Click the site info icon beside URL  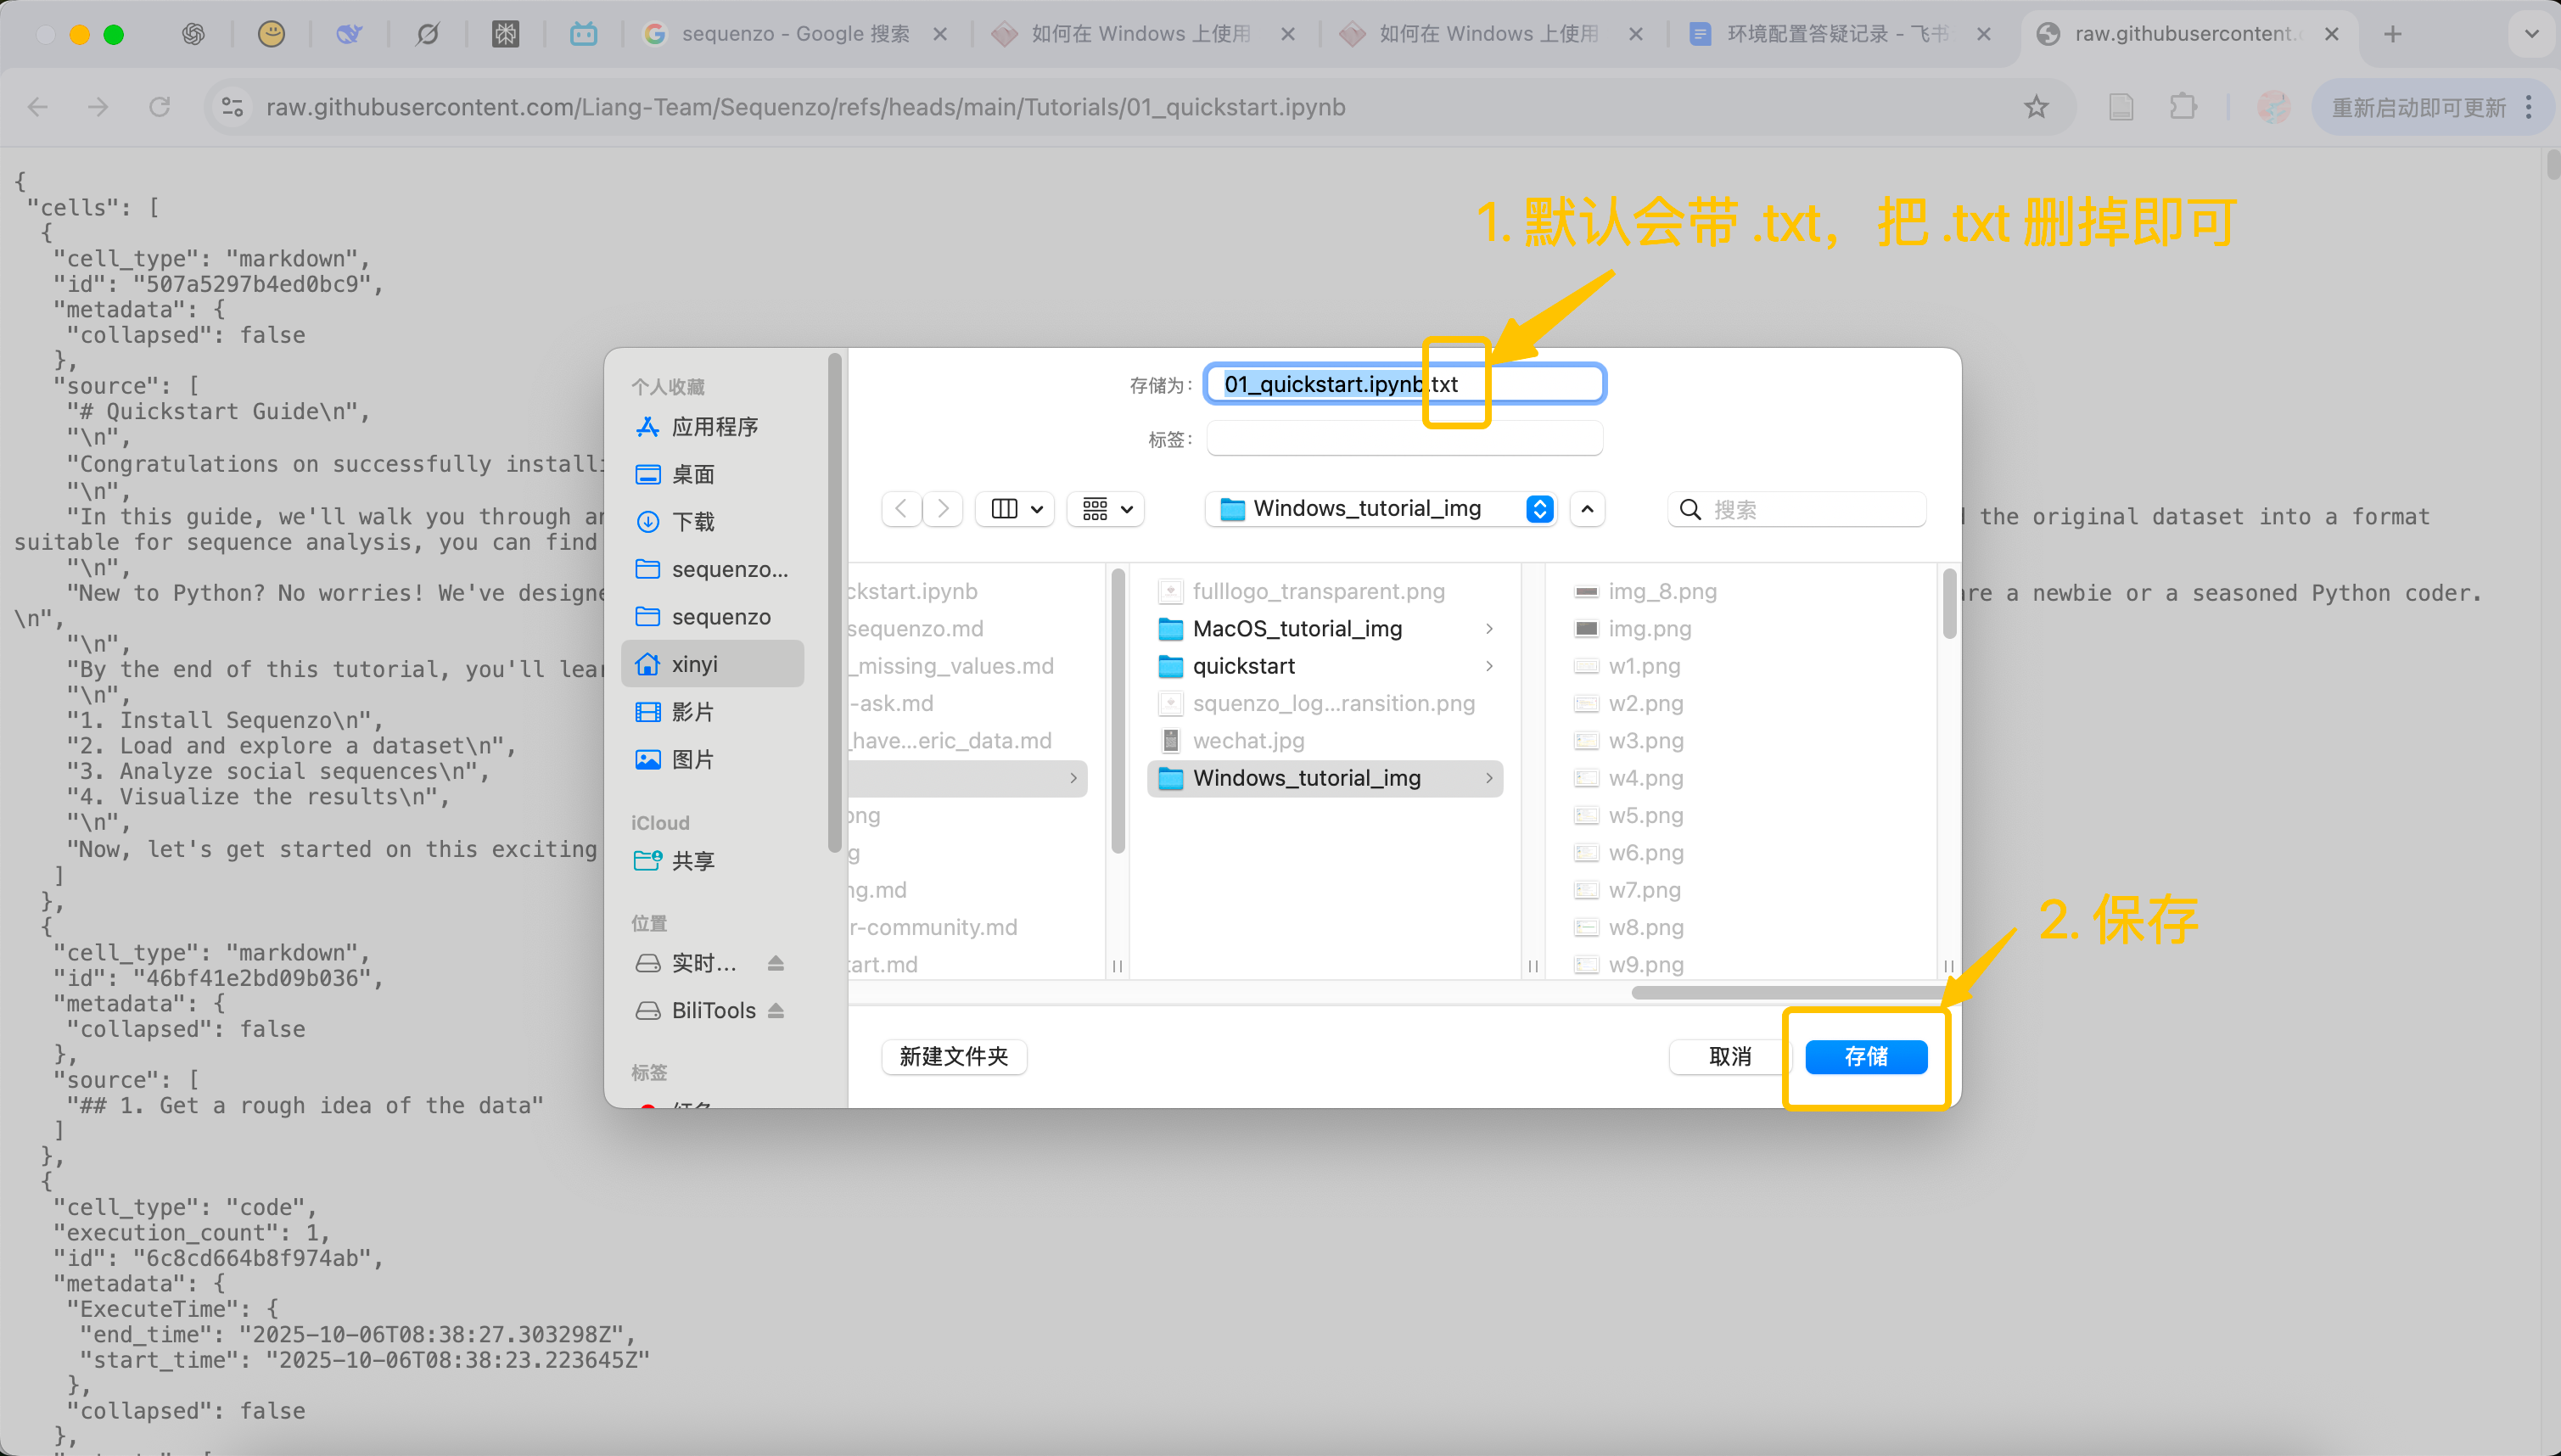[x=233, y=107]
